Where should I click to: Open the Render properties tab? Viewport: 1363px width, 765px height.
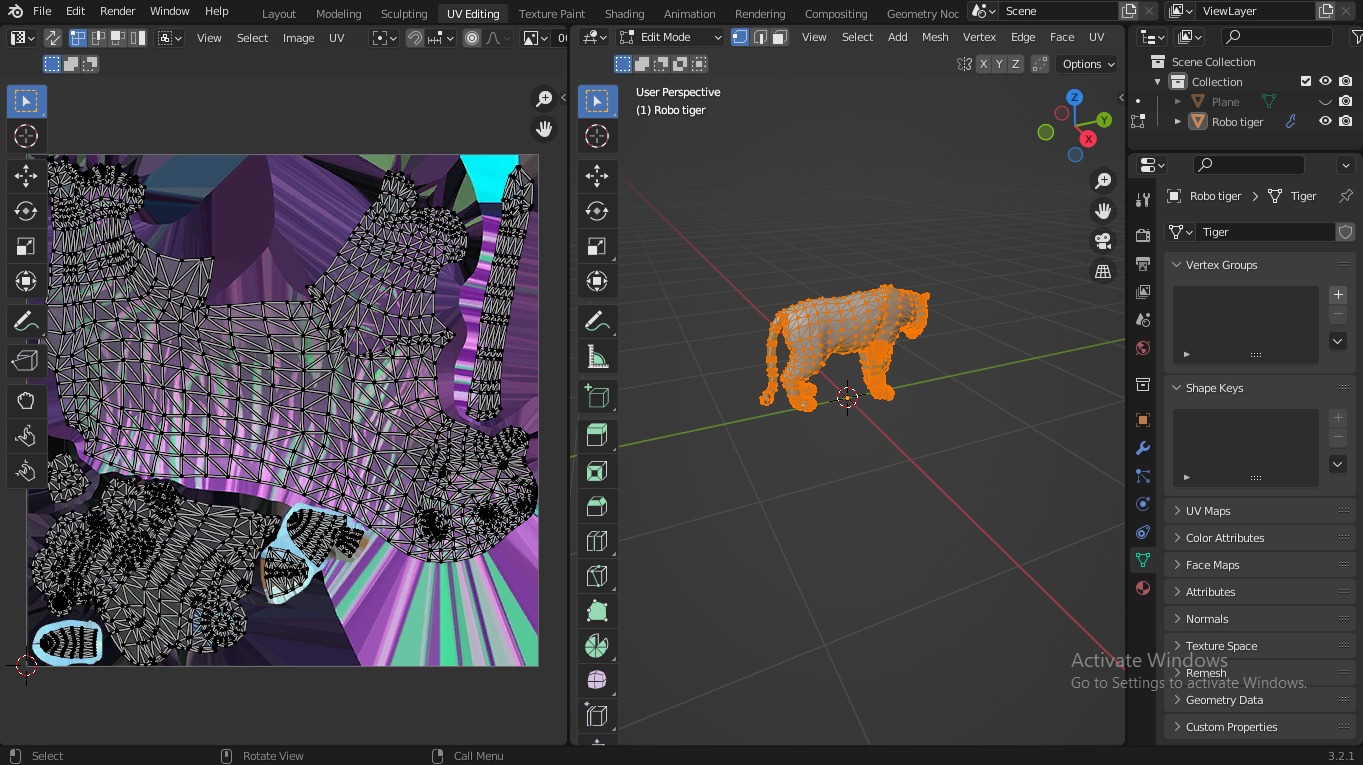click(x=1143, y=235)
